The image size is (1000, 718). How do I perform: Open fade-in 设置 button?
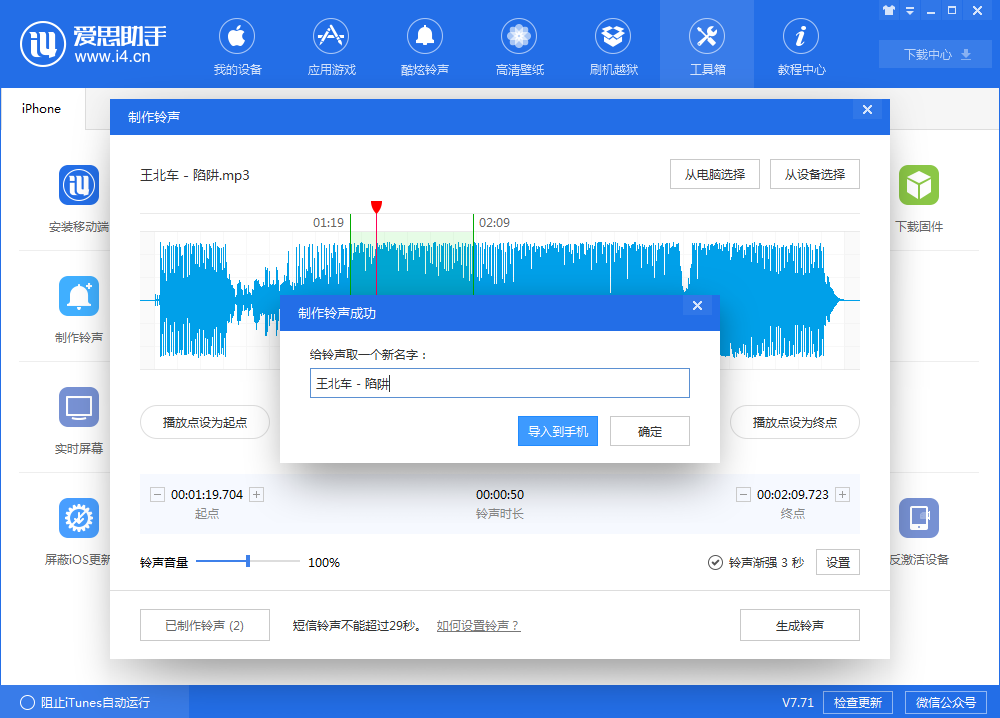tap(838, 562)
